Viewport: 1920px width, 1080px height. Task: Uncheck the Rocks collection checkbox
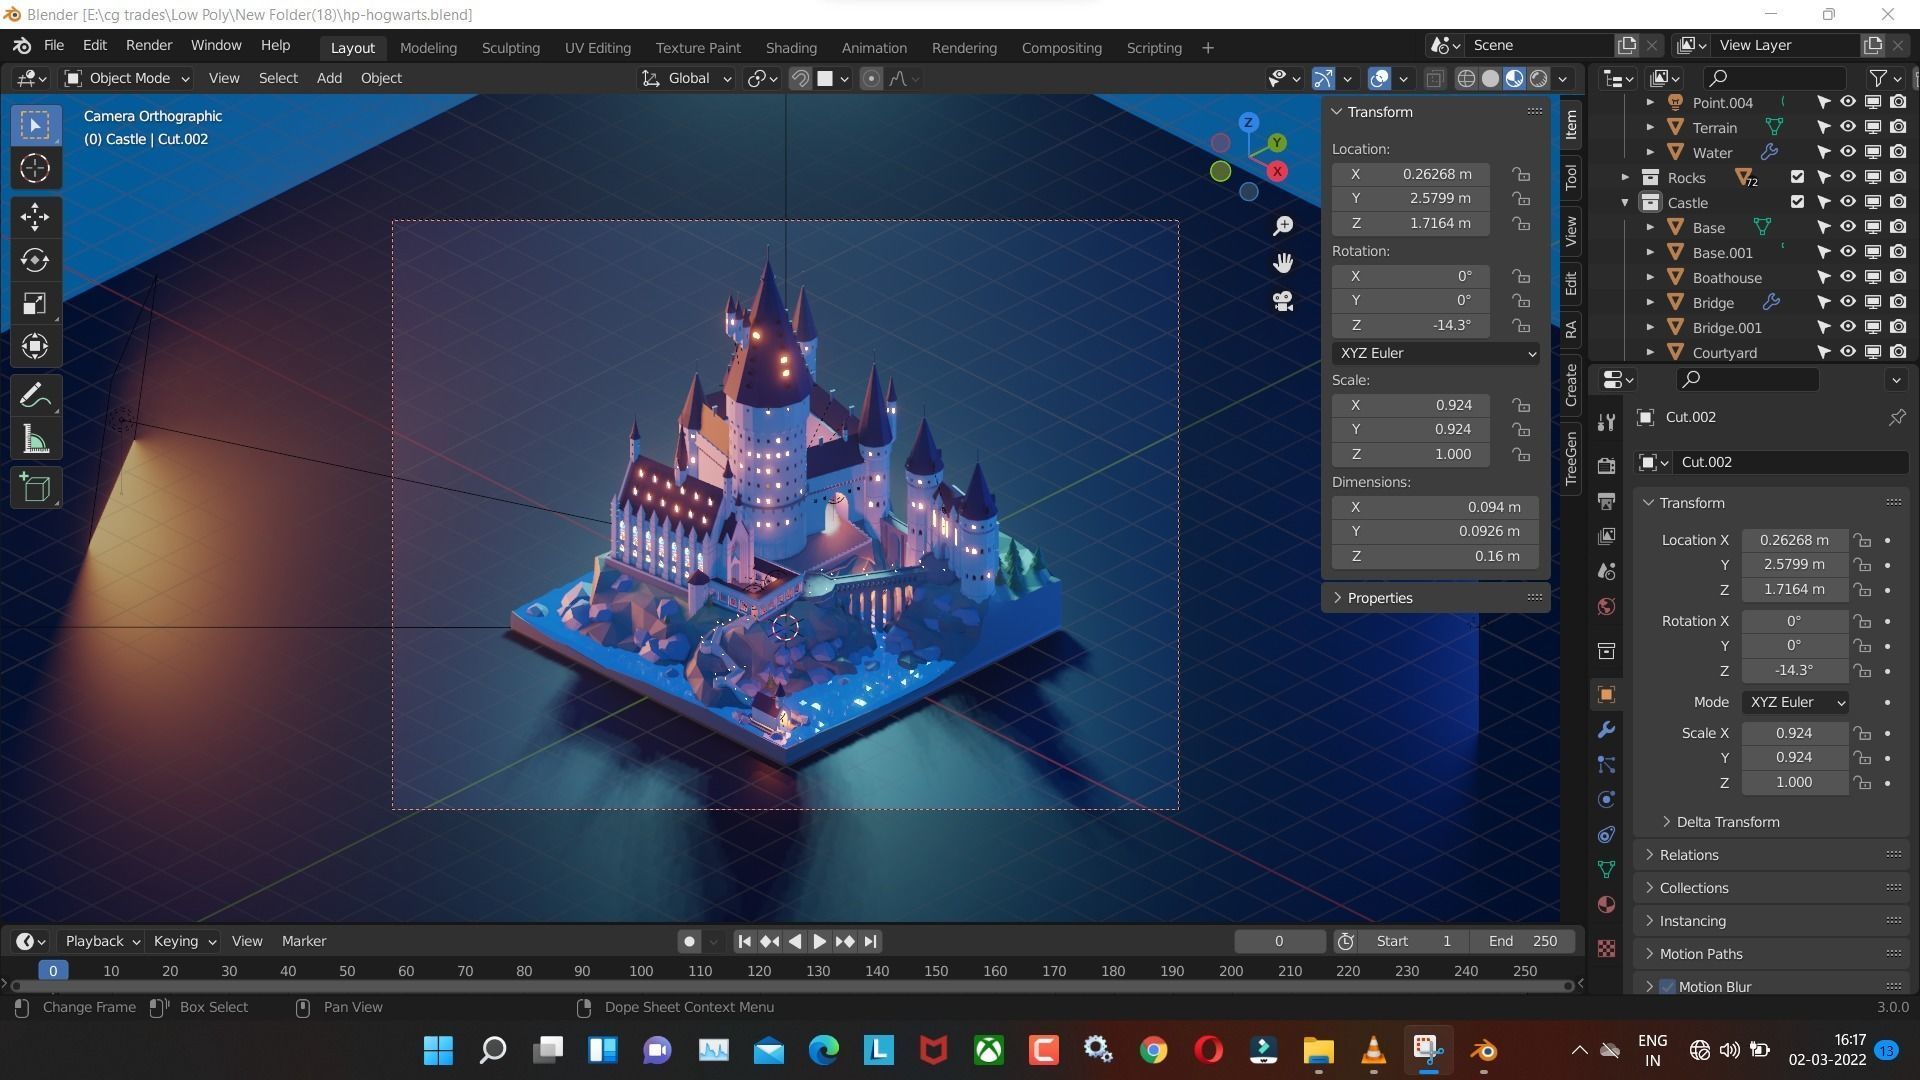(x=1797, y=176)
